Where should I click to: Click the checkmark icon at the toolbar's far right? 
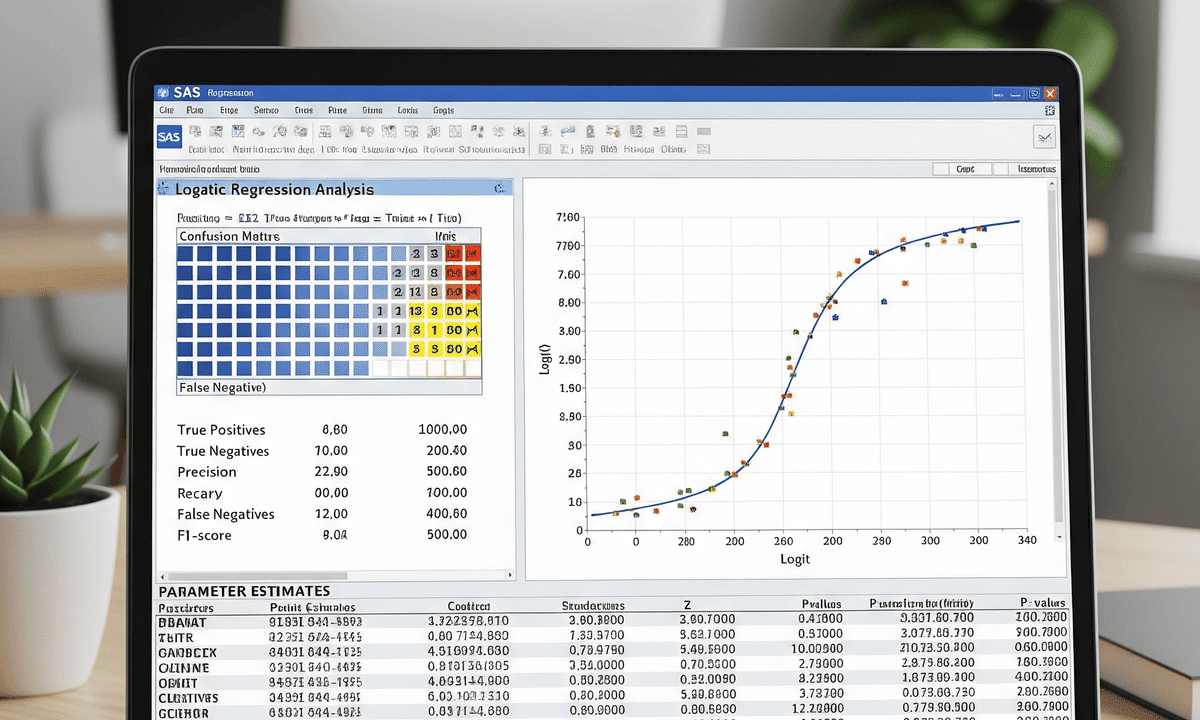[1044, 136]
